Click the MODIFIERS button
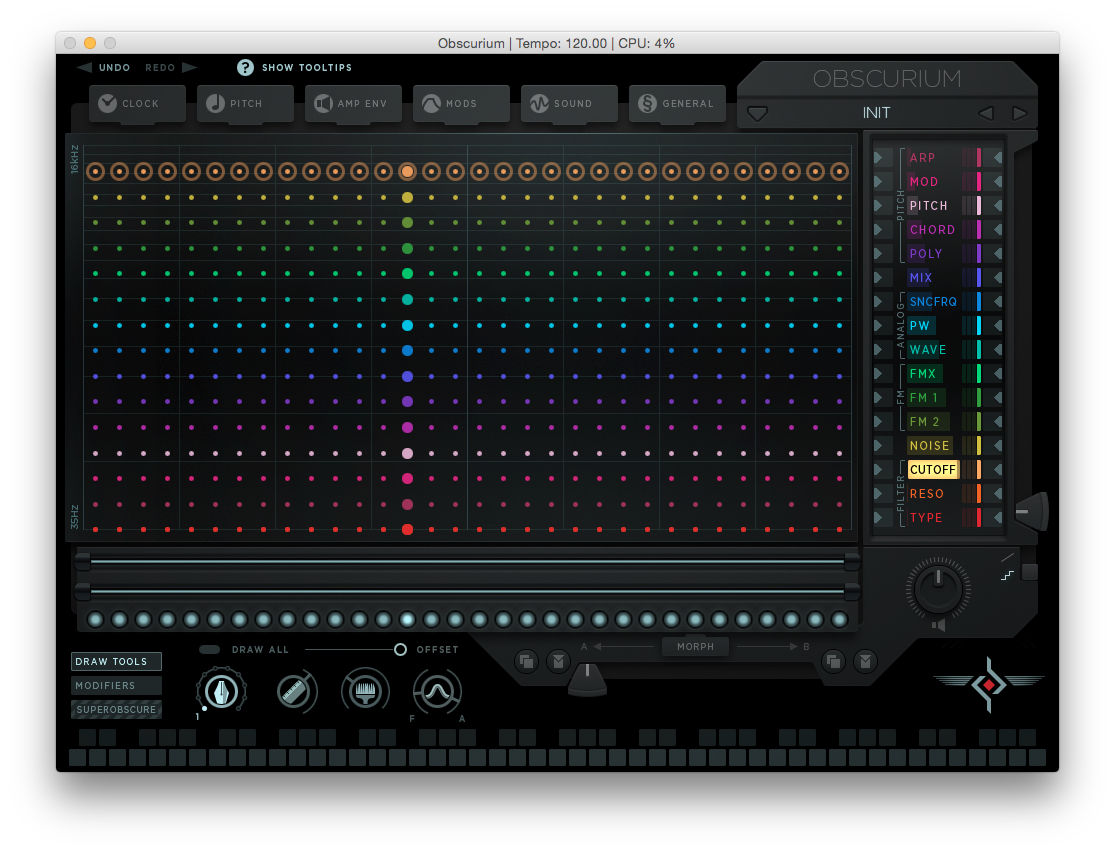Image resolution: width=1115 pixels, height=852 pixels. tap(116, 686)
